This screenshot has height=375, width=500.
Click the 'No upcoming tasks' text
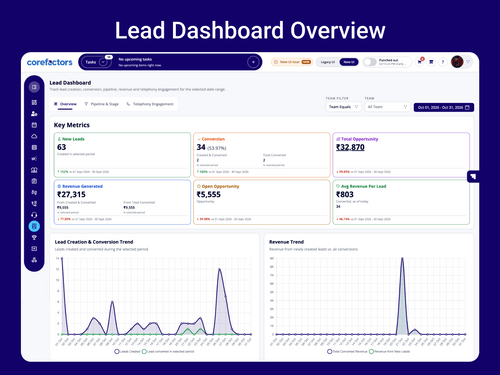click(x=135, y=59)
